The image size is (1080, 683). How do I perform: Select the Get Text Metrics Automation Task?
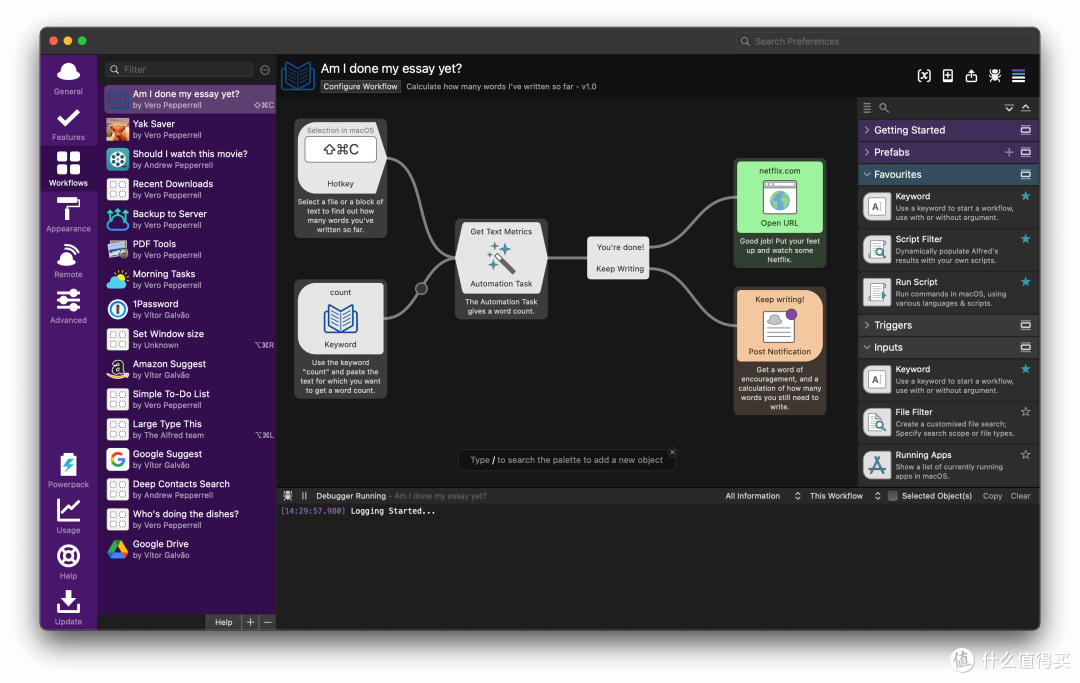pos(501,258)
